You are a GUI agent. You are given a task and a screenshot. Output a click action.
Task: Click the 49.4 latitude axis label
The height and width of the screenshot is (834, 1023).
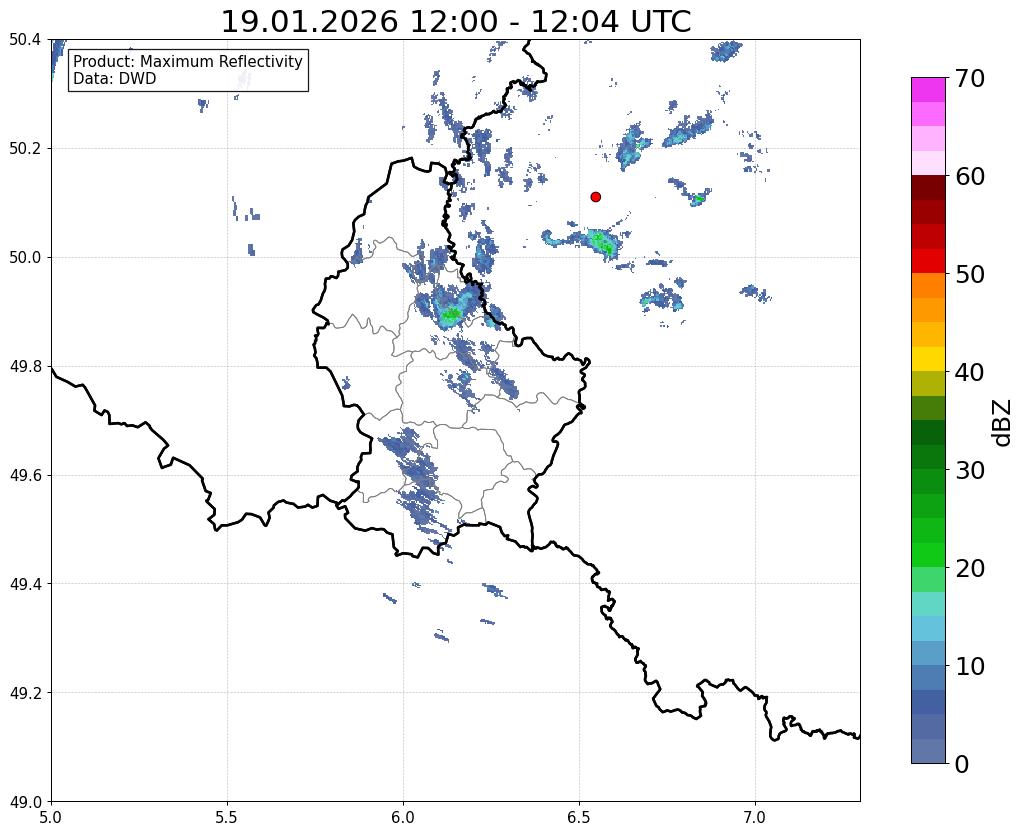tap(25, 584)
